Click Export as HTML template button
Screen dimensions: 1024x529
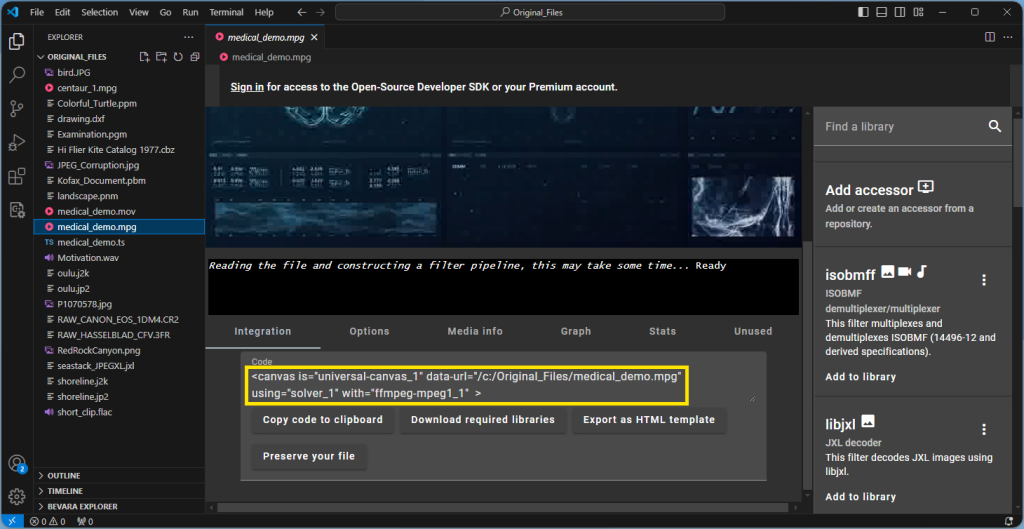click(649, 419)
